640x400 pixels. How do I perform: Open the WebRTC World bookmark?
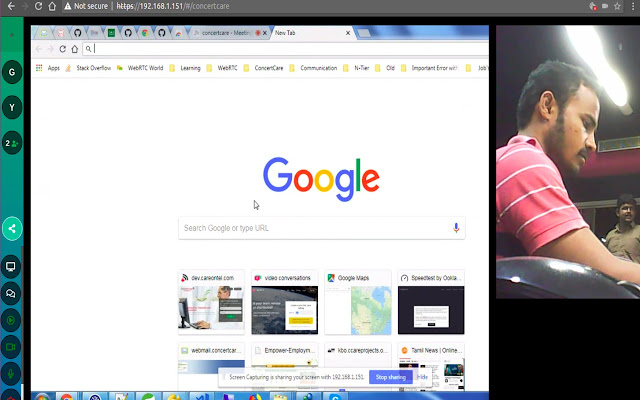pyautogui.click(x=140, y=68)
